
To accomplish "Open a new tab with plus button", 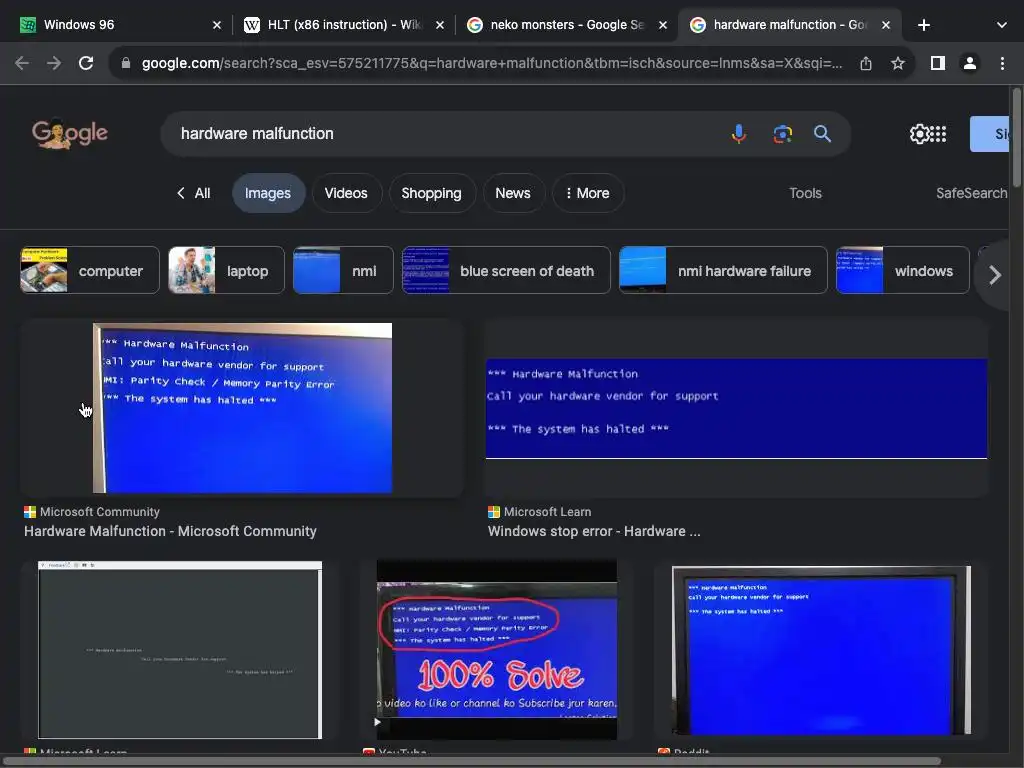I will tap(923, 25).
